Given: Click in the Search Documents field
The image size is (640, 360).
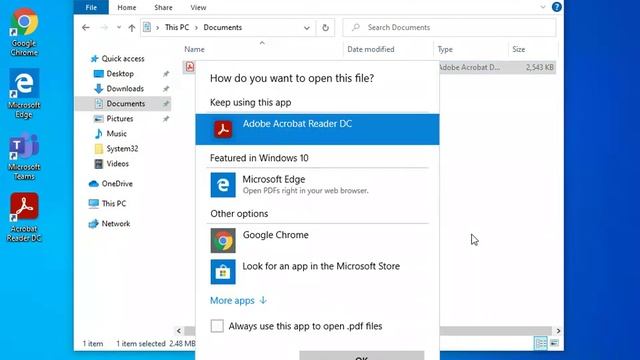Looking at the screenshot, I should tap(449, 27).
